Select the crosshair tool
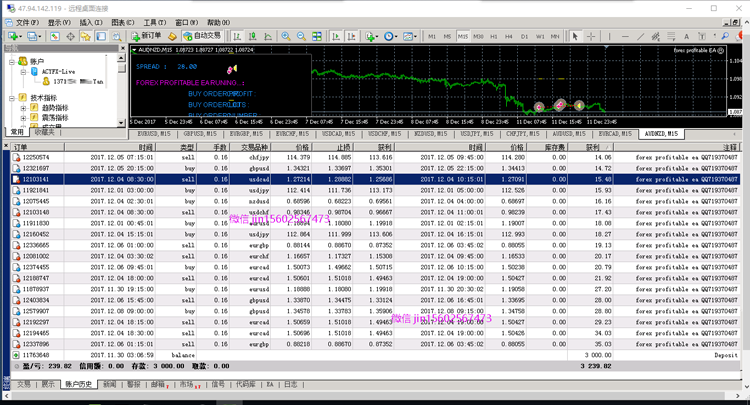 click(x=591, y=36)
